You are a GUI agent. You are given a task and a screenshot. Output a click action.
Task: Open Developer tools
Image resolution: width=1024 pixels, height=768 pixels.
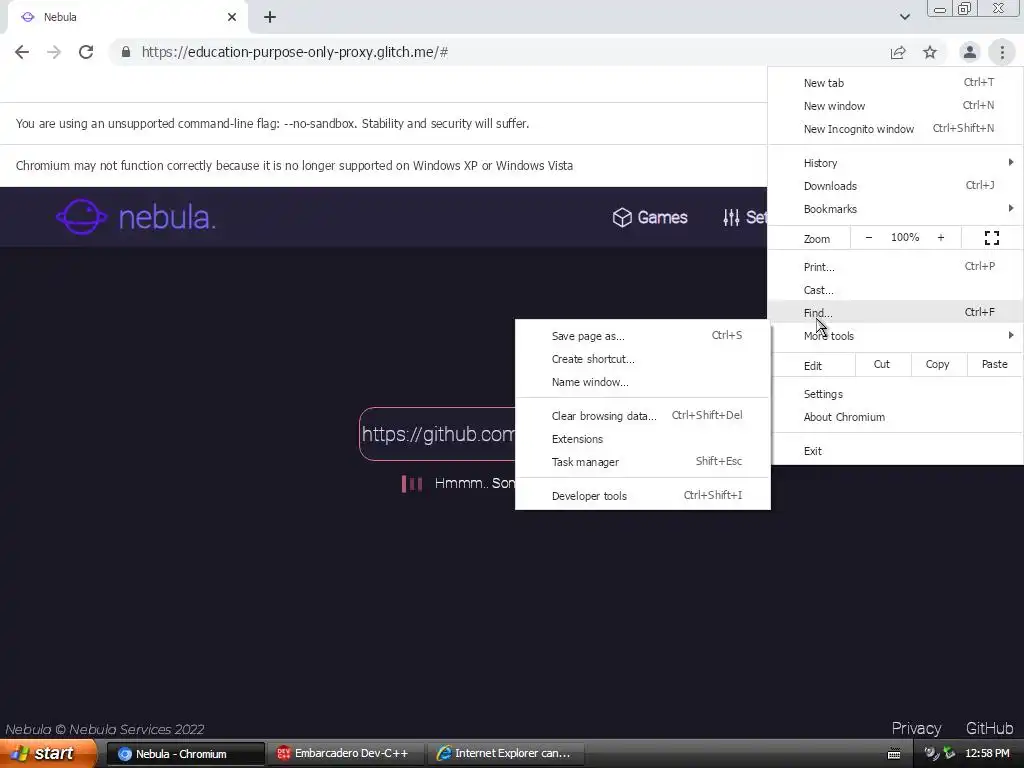click(643, 496)
